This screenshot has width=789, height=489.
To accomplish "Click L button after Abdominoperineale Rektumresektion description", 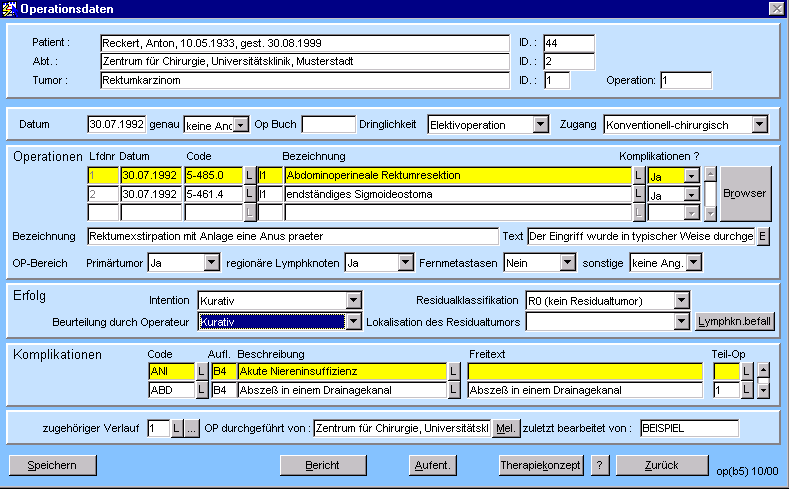I will click(639, 175).
